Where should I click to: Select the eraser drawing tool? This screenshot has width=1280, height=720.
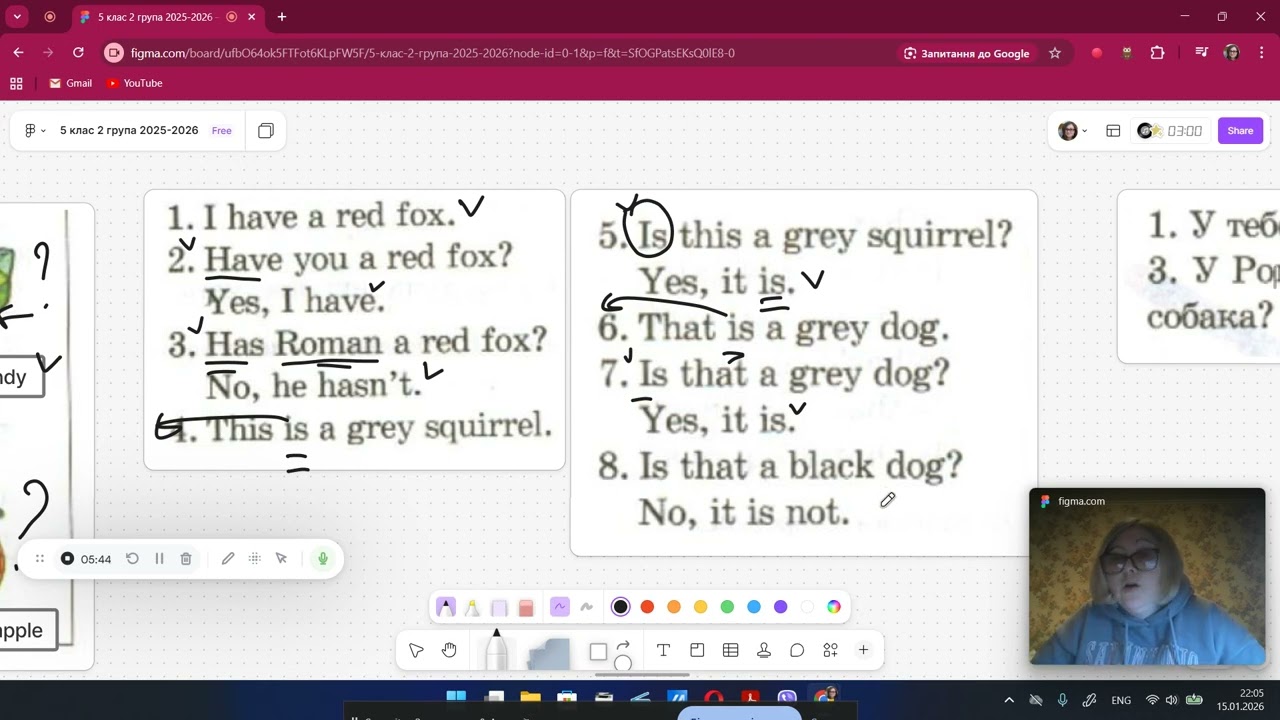coord(526,607)
